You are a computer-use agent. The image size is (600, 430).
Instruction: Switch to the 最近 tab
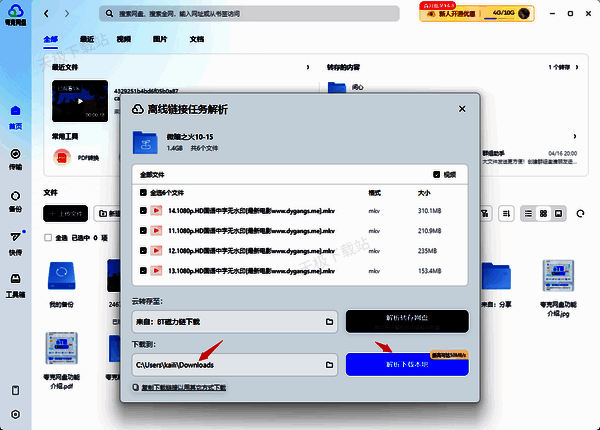click(87, 40)
